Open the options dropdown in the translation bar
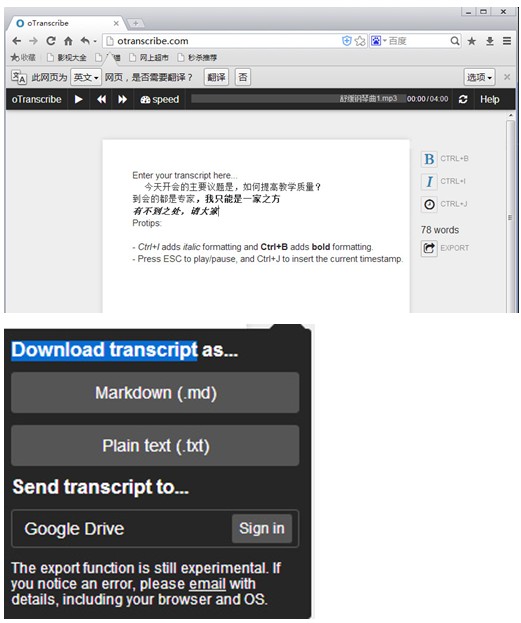This screenshot has height=623, width=521. click(x=479, y=77)
